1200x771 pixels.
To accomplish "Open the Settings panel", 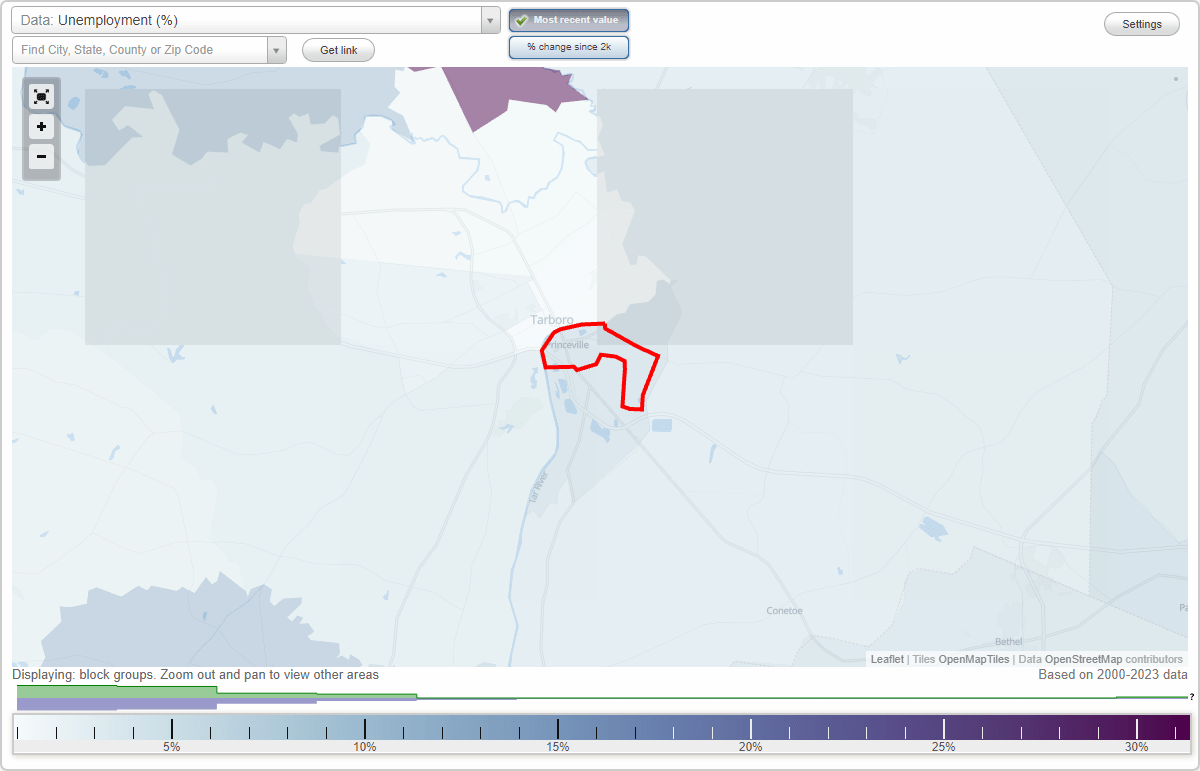I will click(1141, 23).
